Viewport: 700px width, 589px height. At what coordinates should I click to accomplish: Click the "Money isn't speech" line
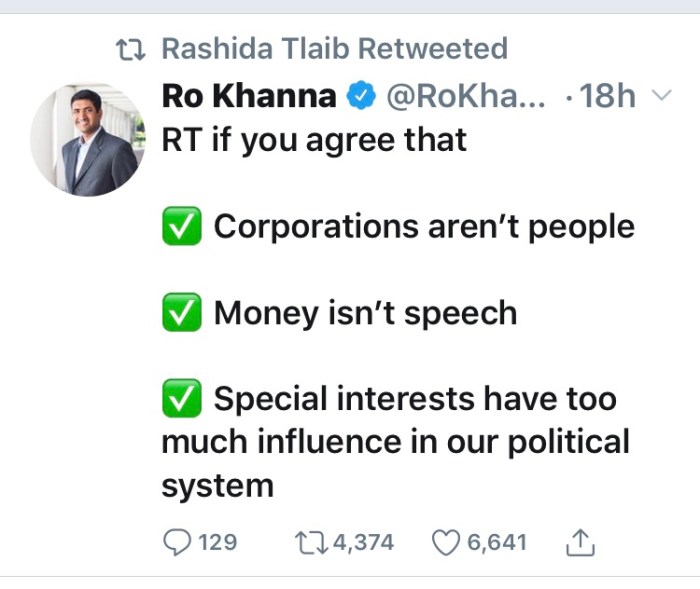coord(365,313)
